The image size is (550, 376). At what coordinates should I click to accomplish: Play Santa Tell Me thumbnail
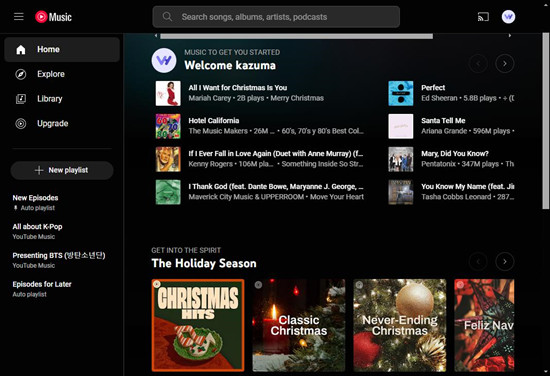401,126
